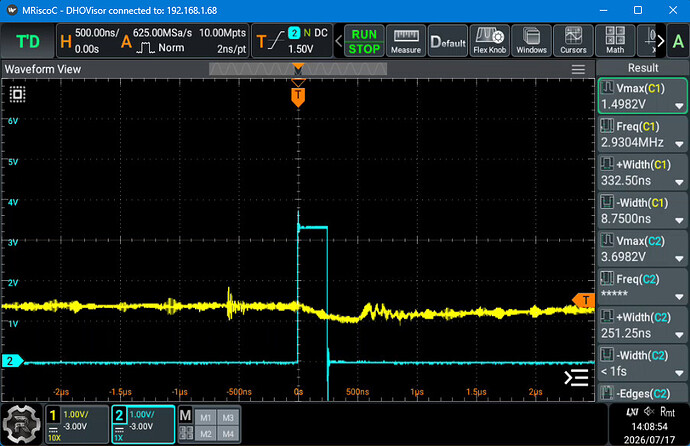Click the Rmt remote status indicator
The height and width of the screenshot is (446, 690).
pos(667,412)
